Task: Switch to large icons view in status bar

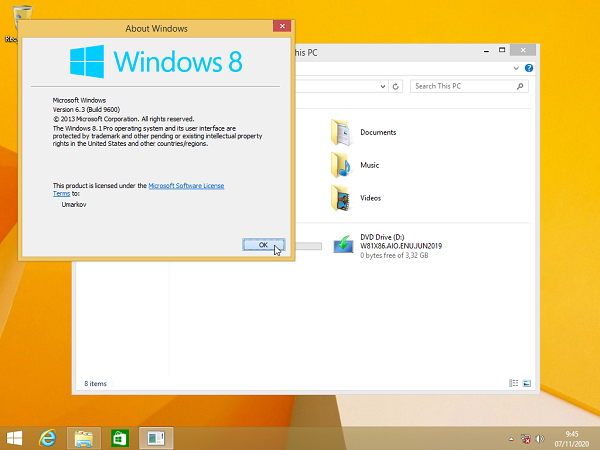Action: [527, 383]
